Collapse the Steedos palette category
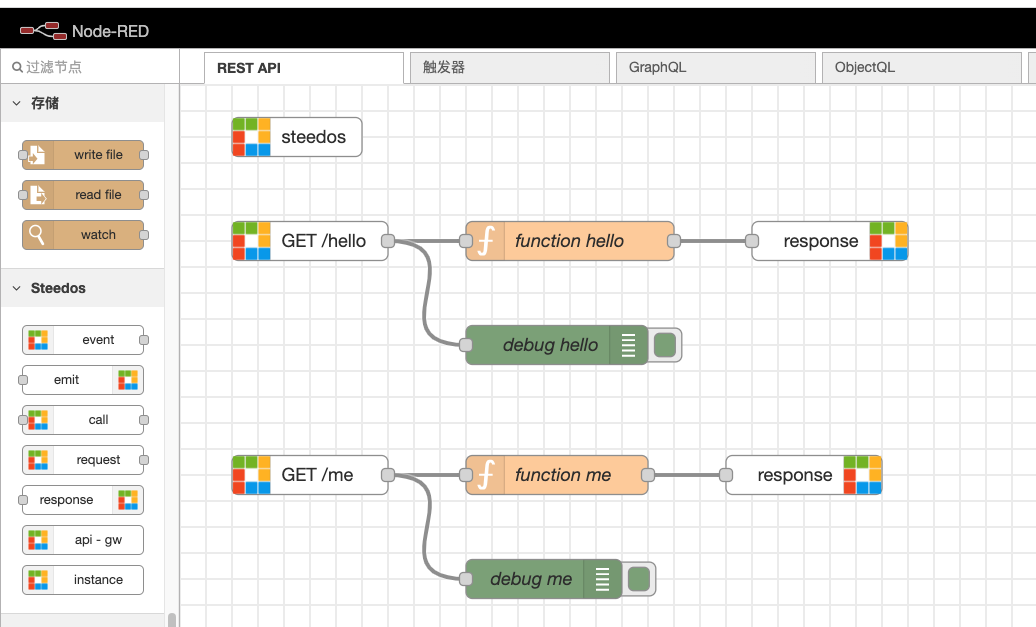 click(x=17, y=288)
